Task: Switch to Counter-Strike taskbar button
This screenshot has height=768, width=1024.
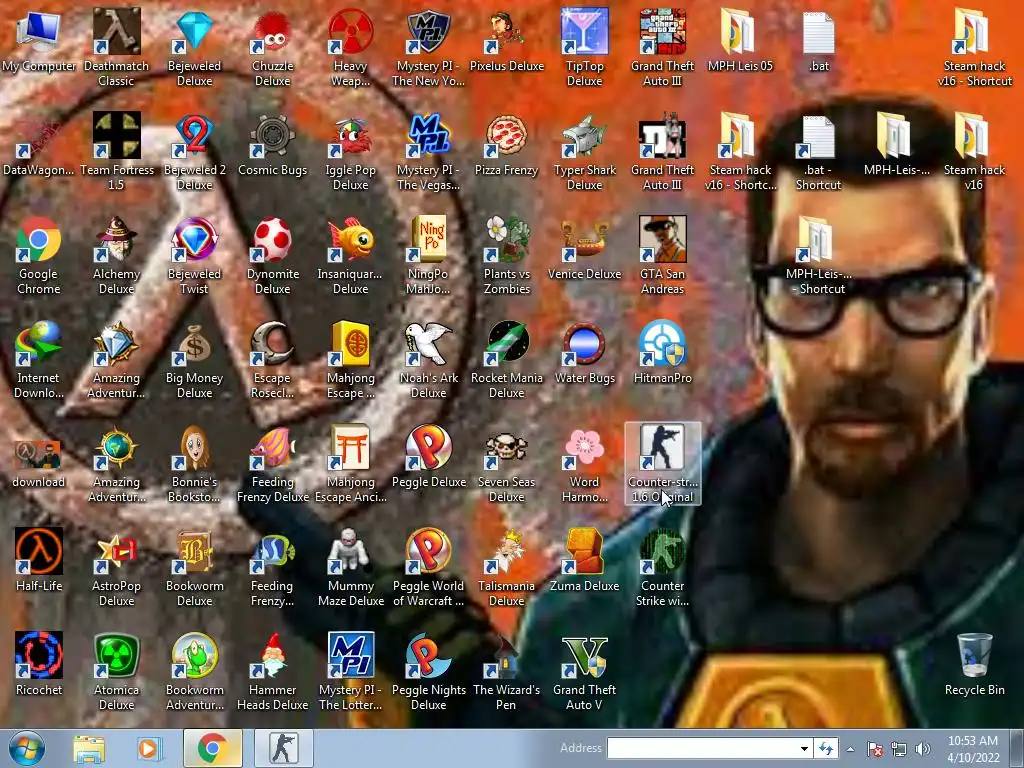Action: tap(283, 748)
